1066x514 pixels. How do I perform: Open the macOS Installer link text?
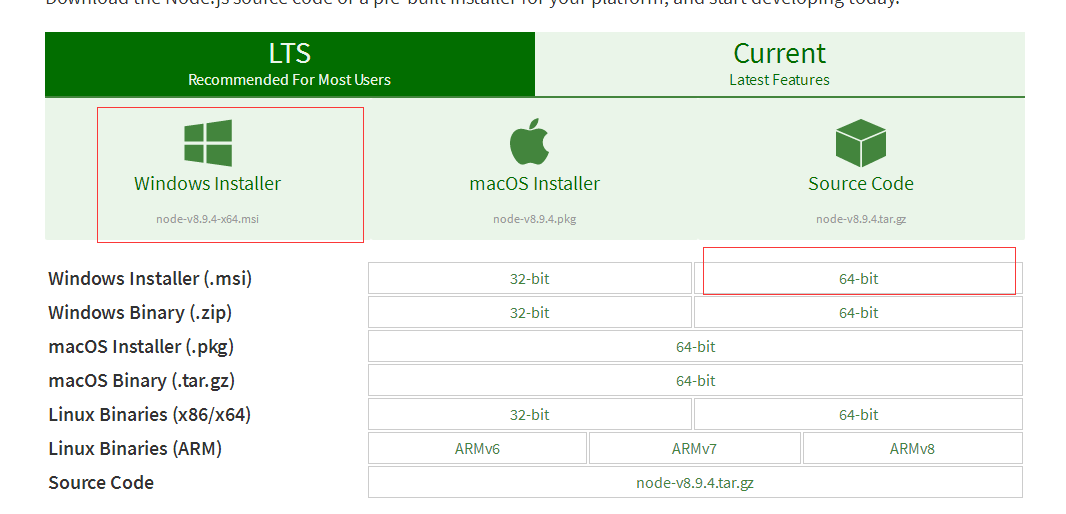tap(534, 184)
